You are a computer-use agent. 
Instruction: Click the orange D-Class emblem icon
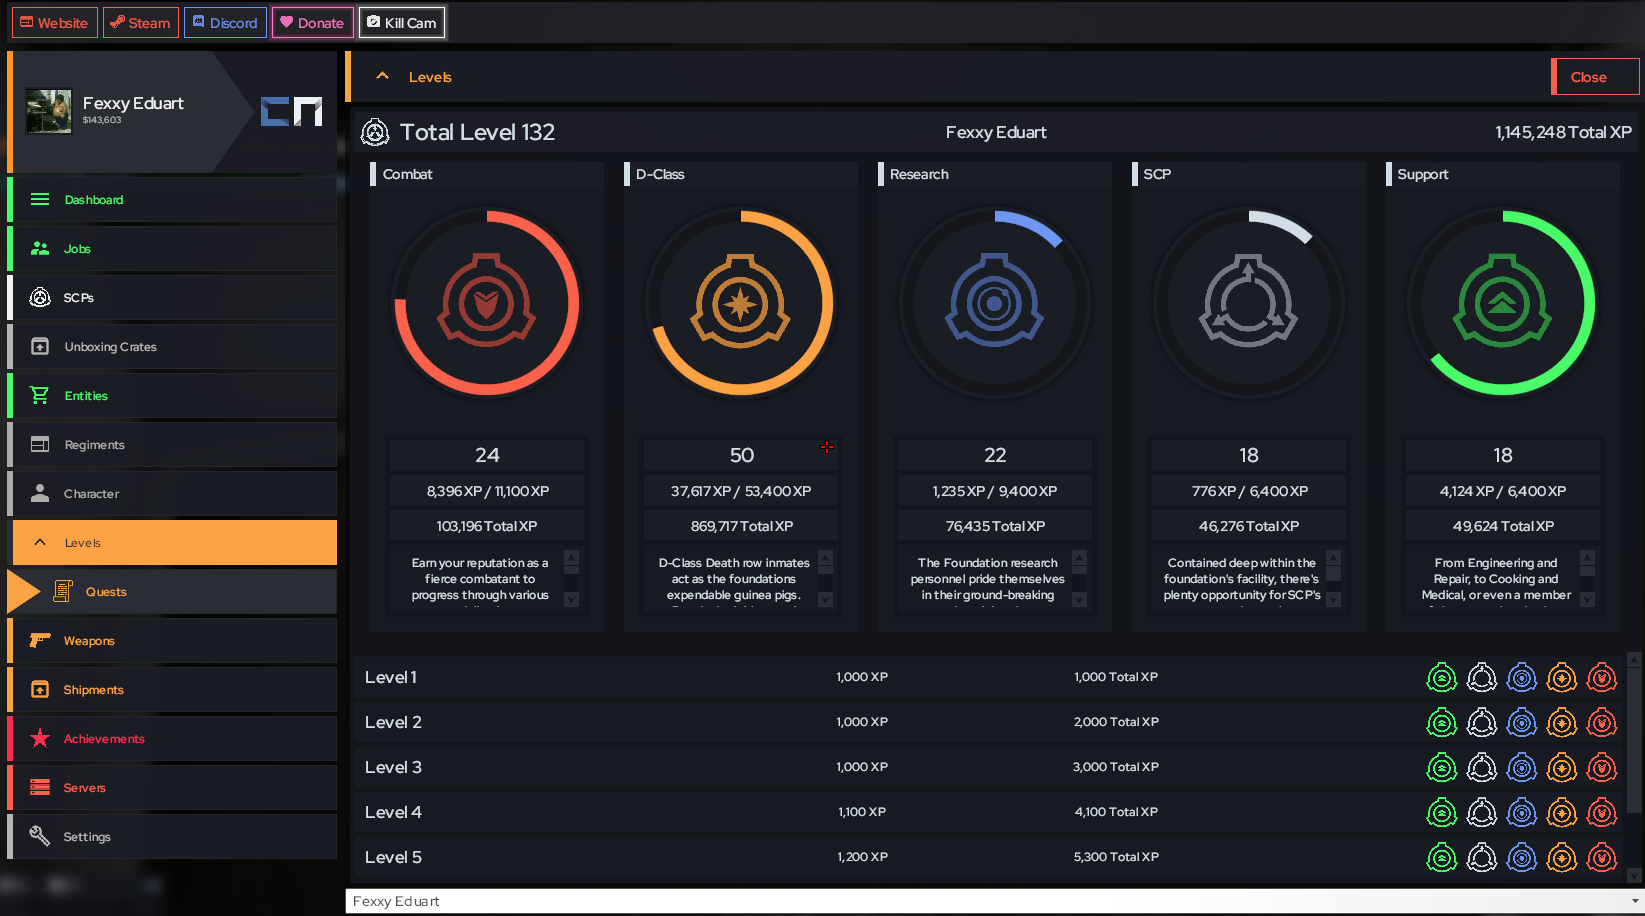point(741,301)
